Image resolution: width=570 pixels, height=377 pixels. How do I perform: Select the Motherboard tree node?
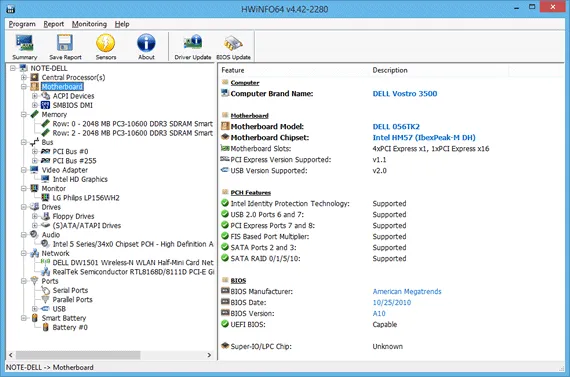(x=62, y=87)
